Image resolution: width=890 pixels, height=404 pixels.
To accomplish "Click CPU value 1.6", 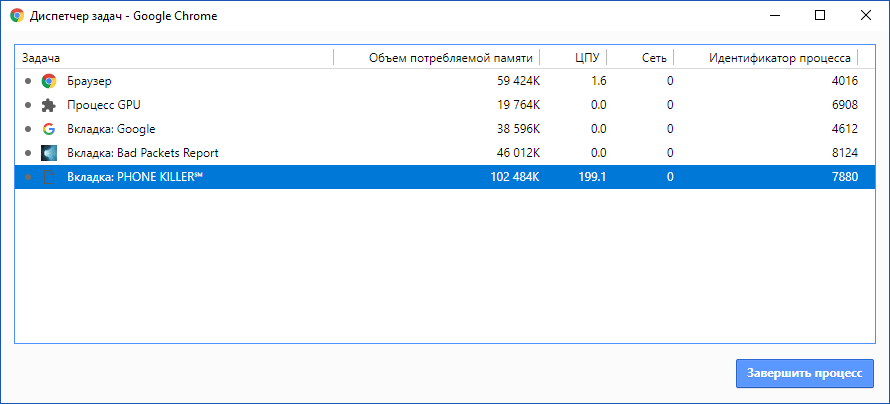I will click(x=598, y=81).
